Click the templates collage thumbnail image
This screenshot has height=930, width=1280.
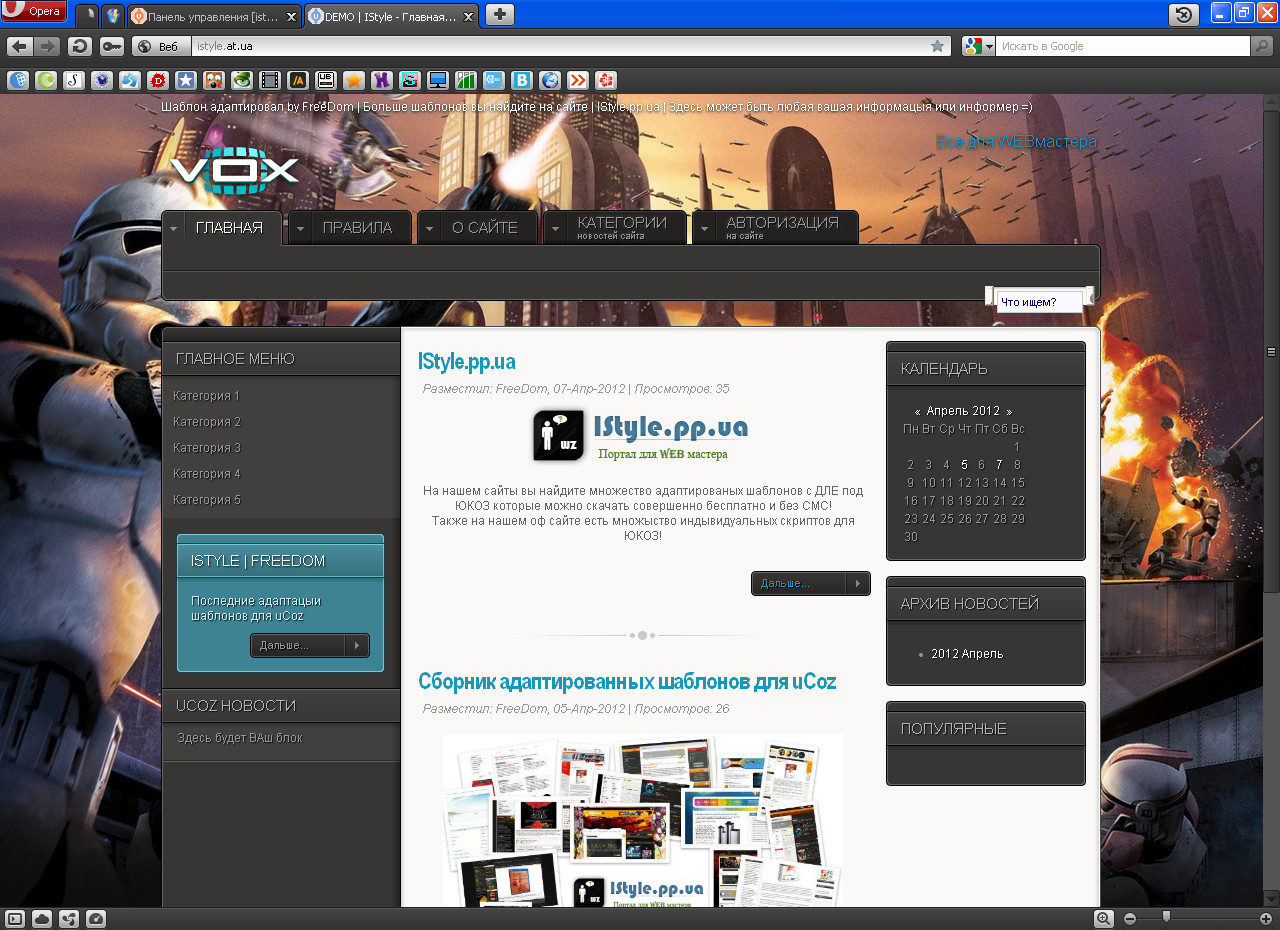(643, 821)
